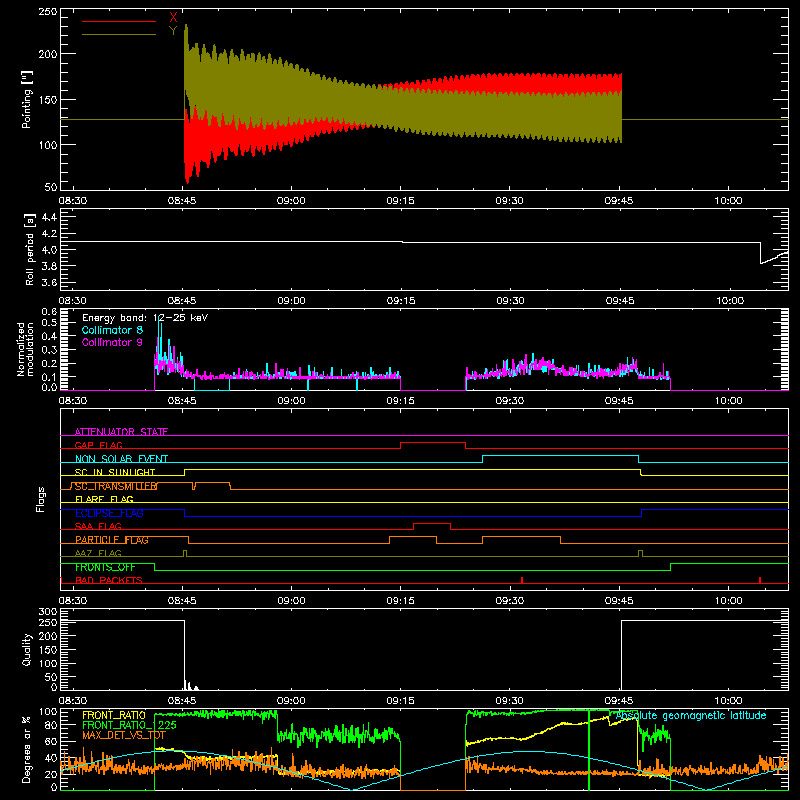Click the raised SAA_FLAG pulse segment
The height and width of the screenshot is (800, 800).
click(432, 523)
